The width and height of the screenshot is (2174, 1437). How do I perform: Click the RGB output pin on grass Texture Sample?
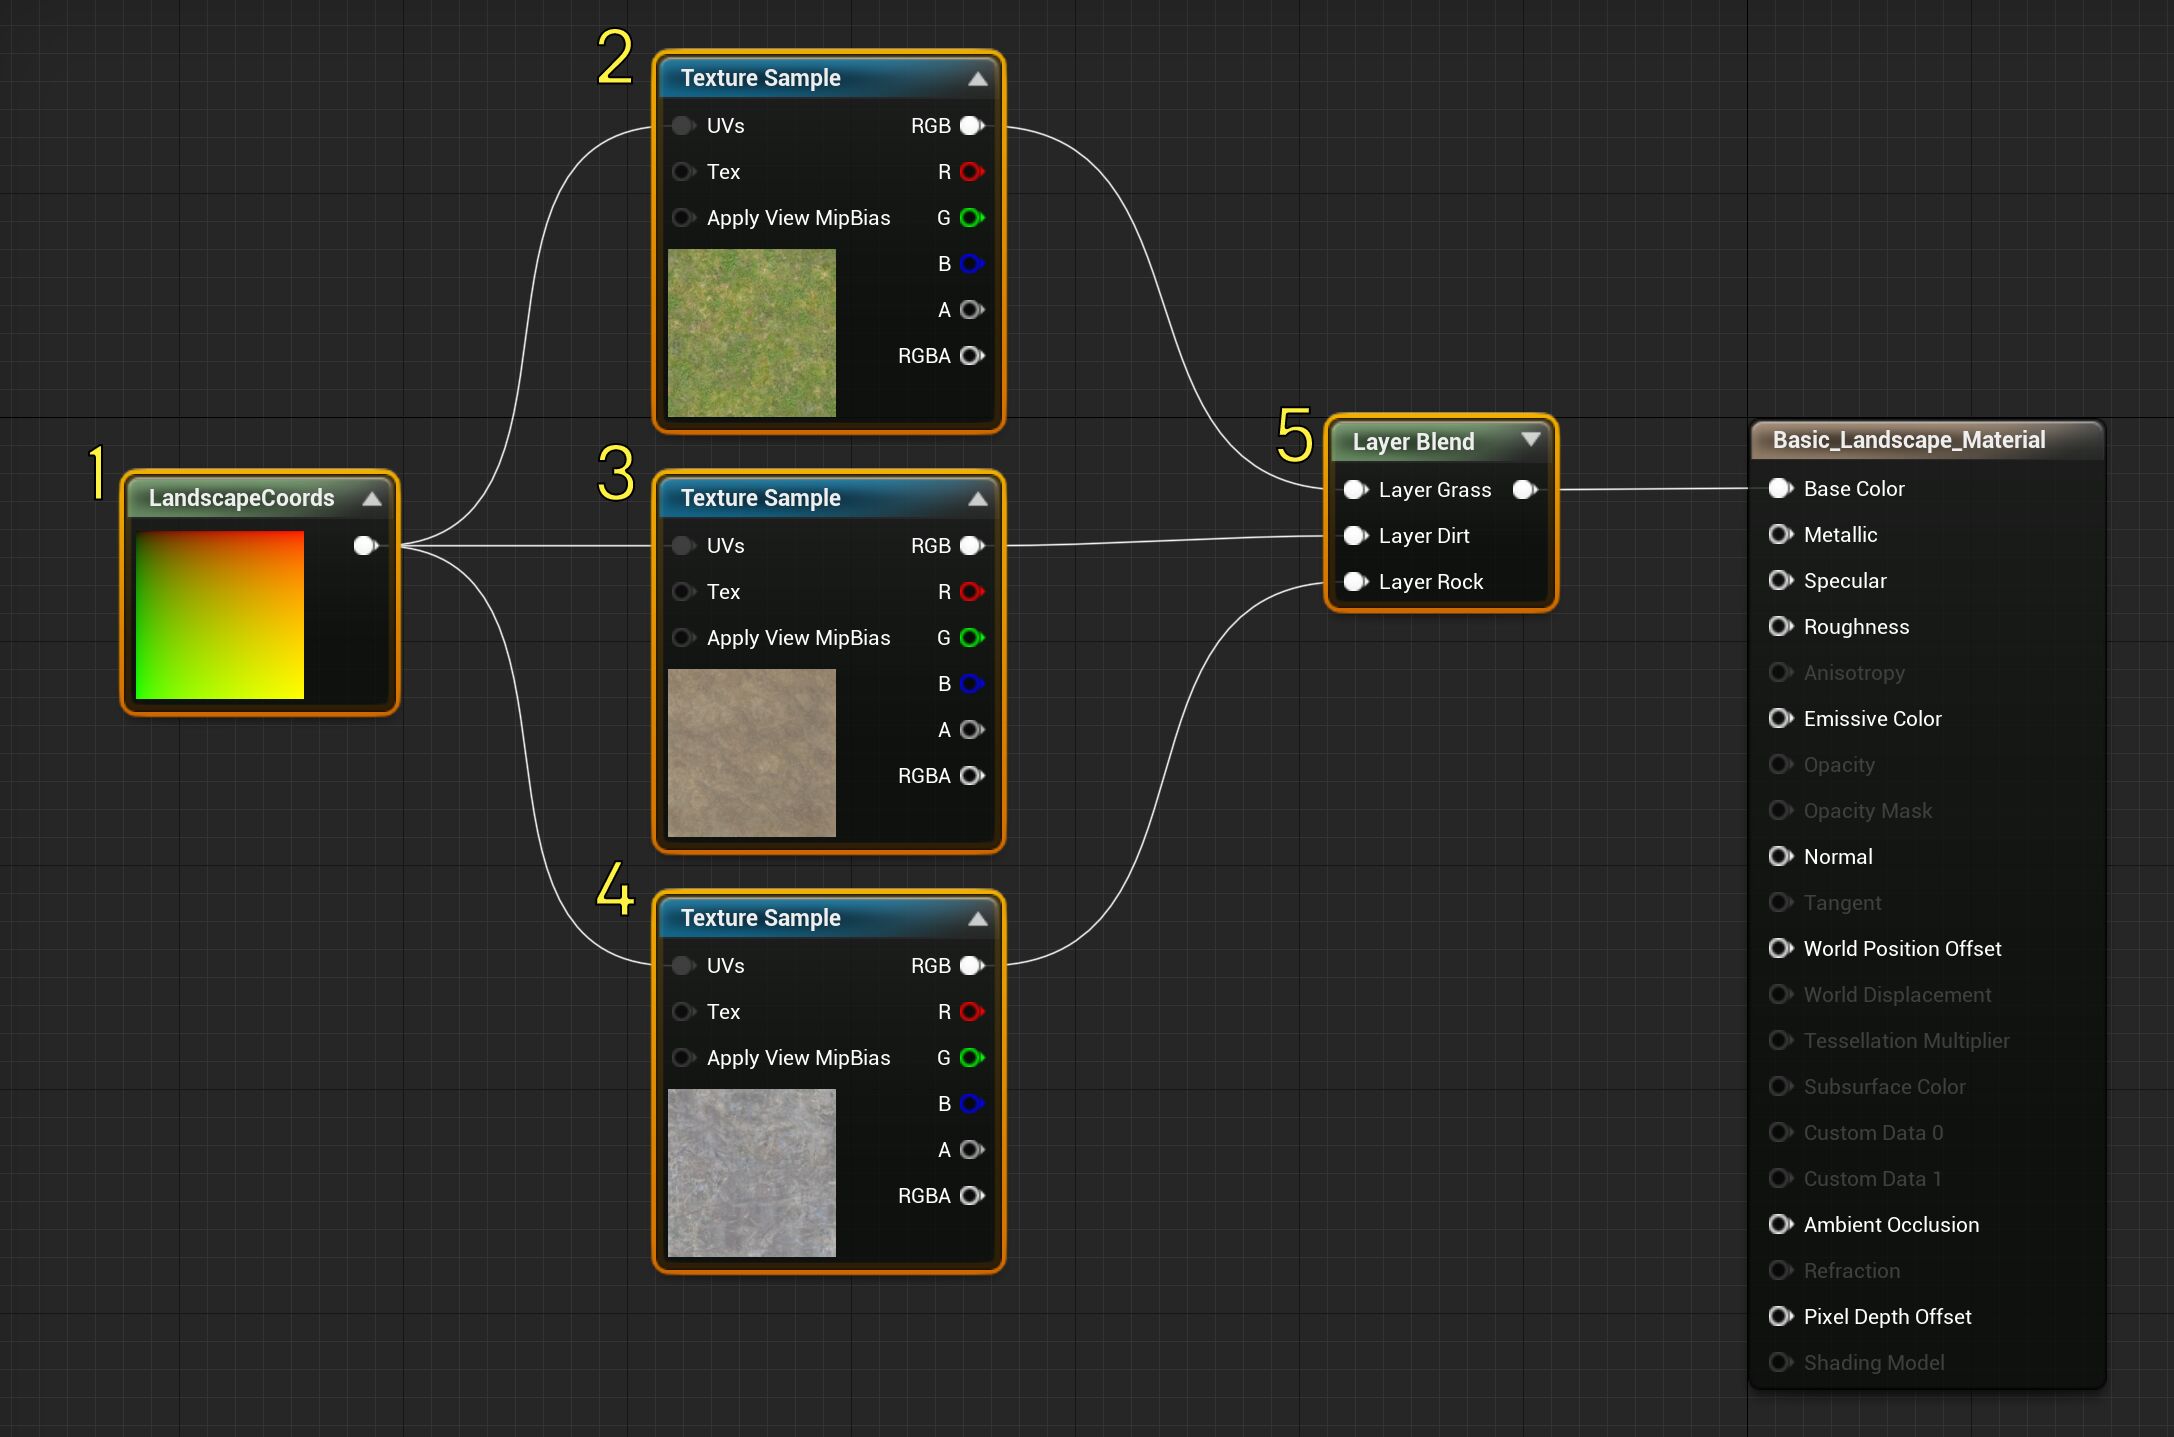coord(968,125)
